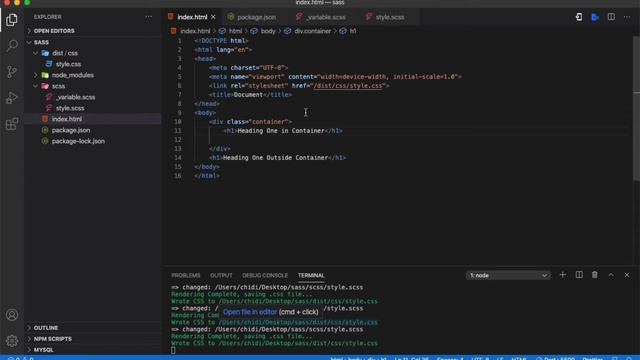Collapse the SASS workspace folder

click(x=93, y=42)
